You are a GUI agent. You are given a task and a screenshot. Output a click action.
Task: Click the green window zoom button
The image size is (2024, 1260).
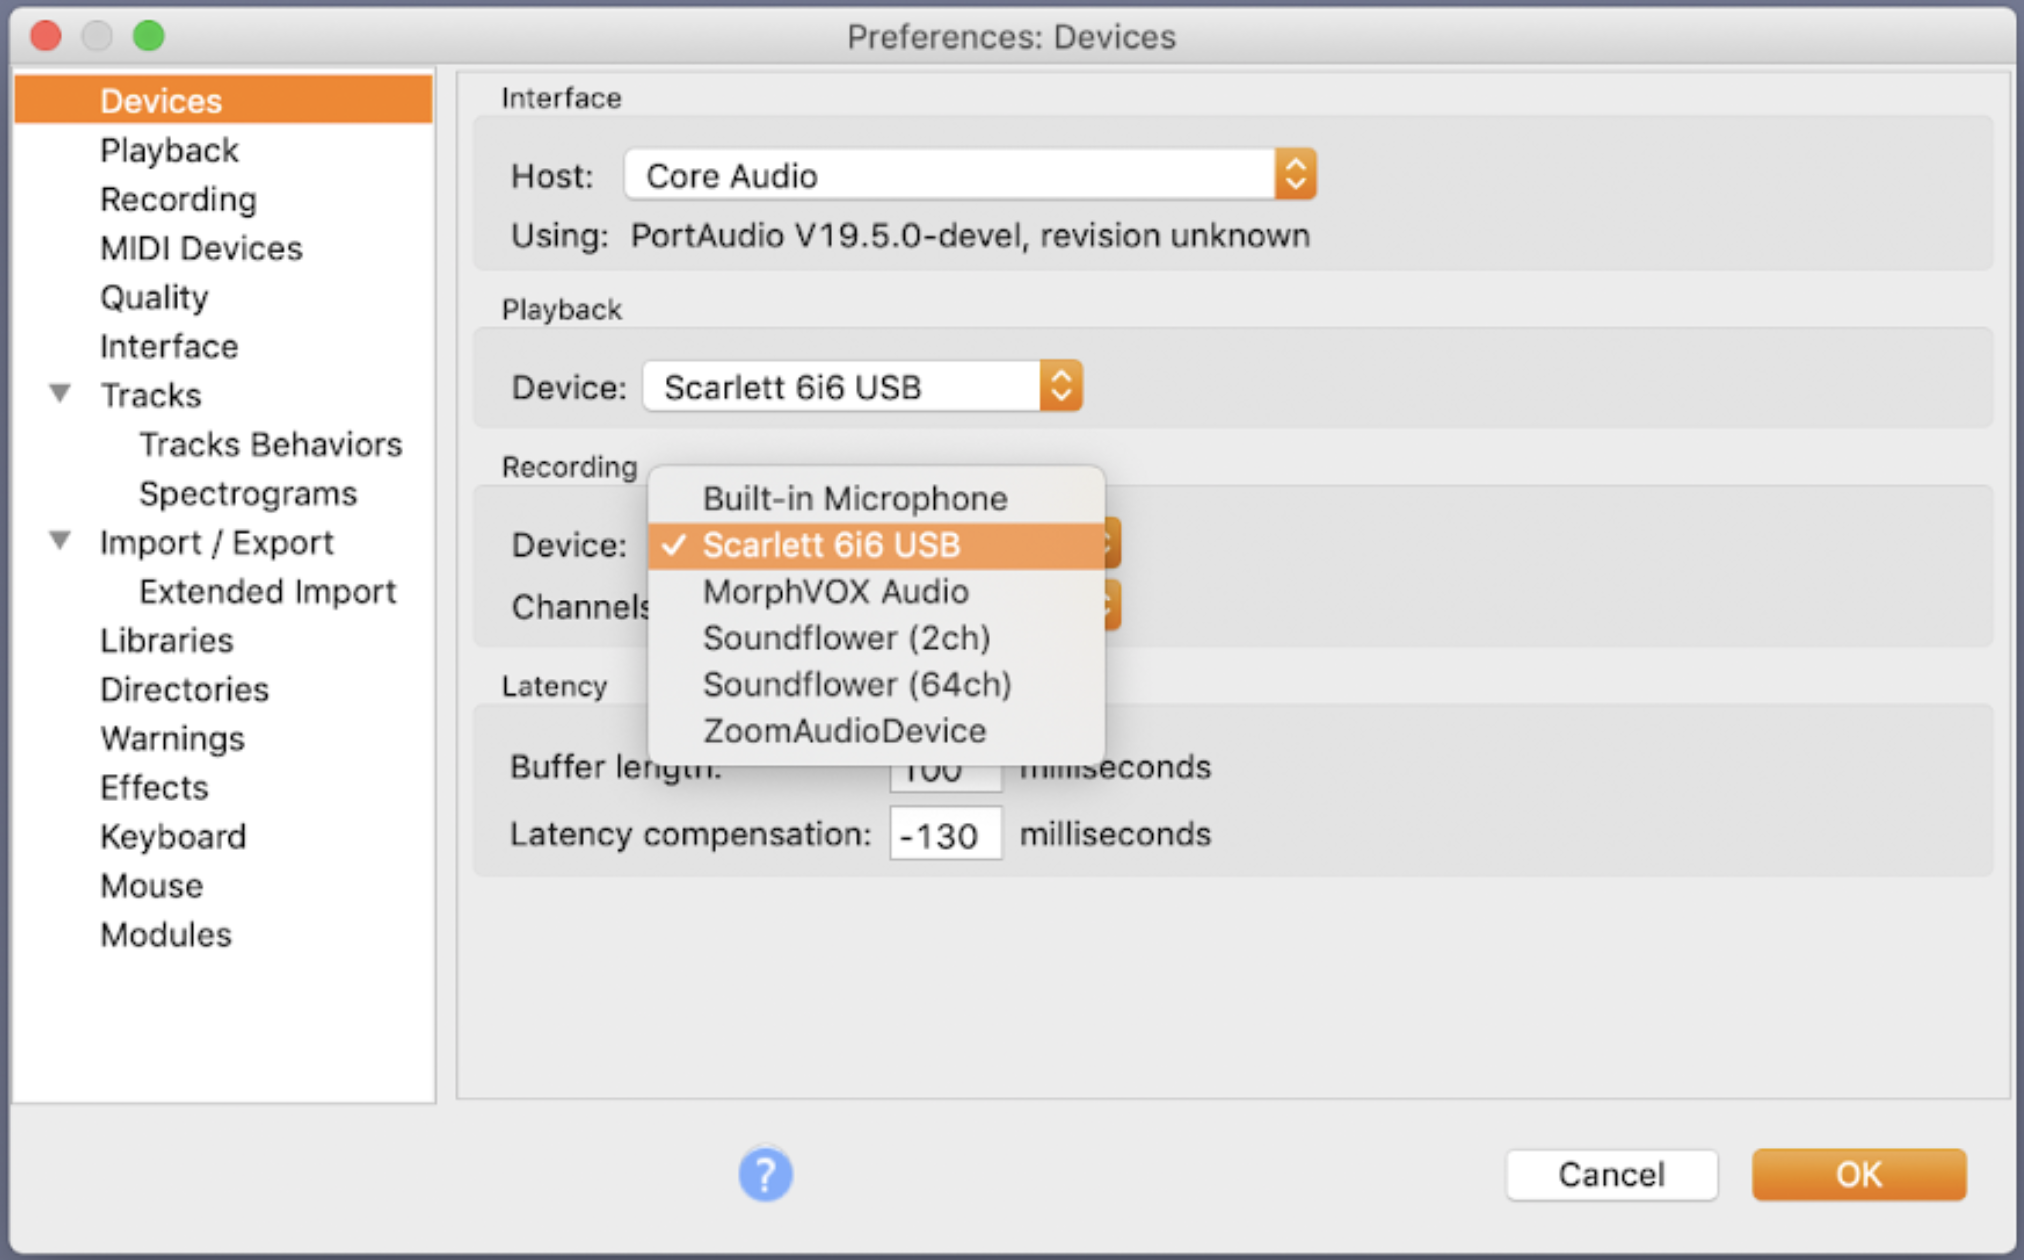tap(149, 36)
